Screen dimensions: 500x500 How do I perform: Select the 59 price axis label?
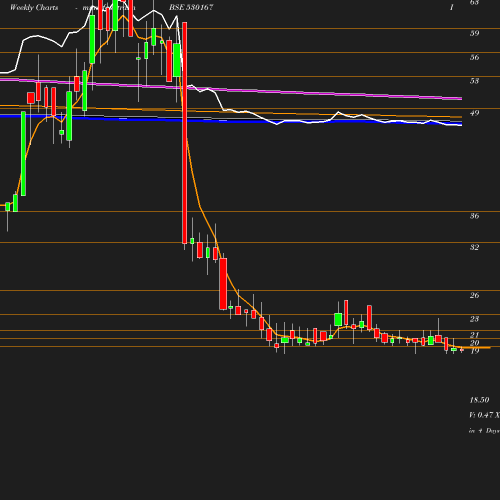coord(474,33)
